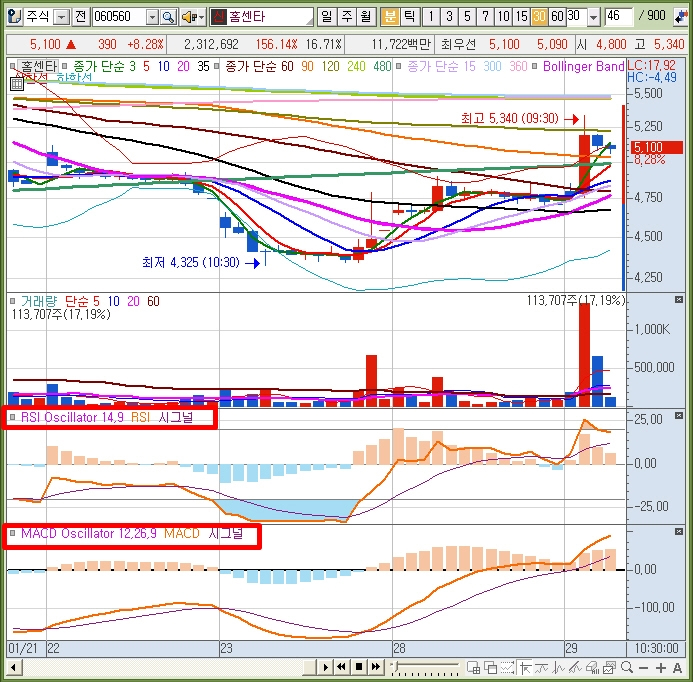Viewport: 693px width, 682px height.
Task: Switch to the 틱 tick chart period
Action: click(408, 17)
